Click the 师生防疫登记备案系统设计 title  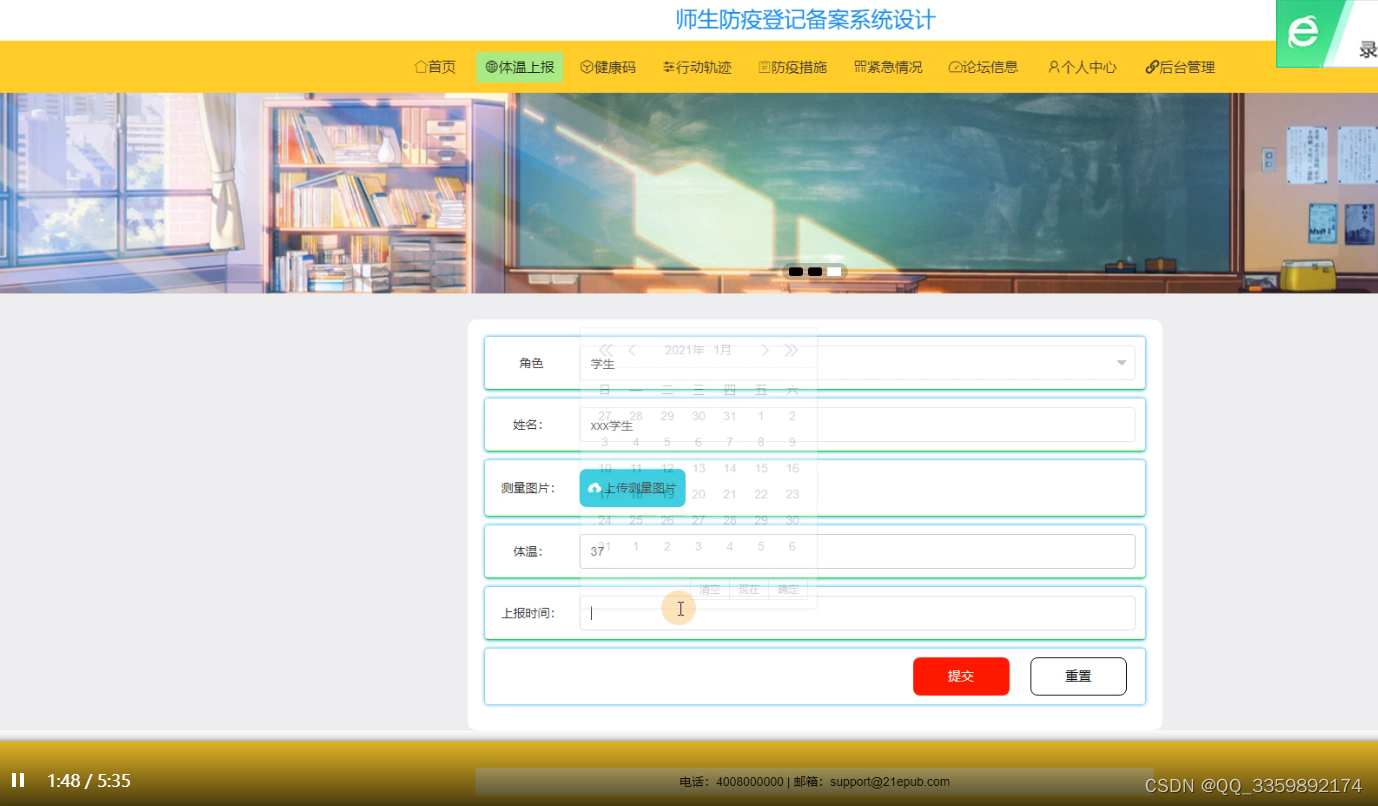806,20
